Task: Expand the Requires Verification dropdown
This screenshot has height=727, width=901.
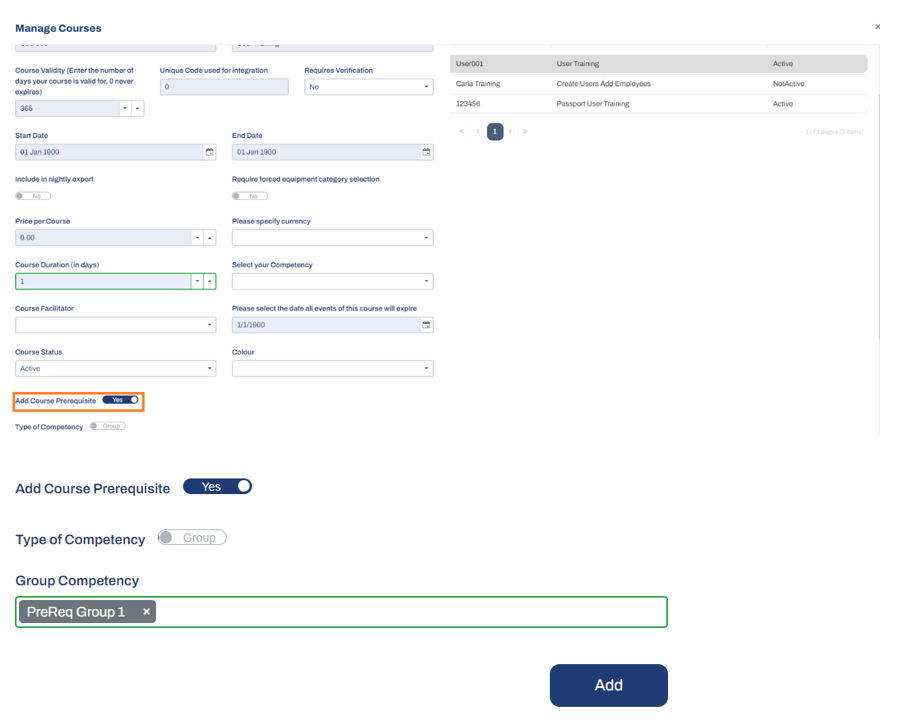Action: pos(369,87)
